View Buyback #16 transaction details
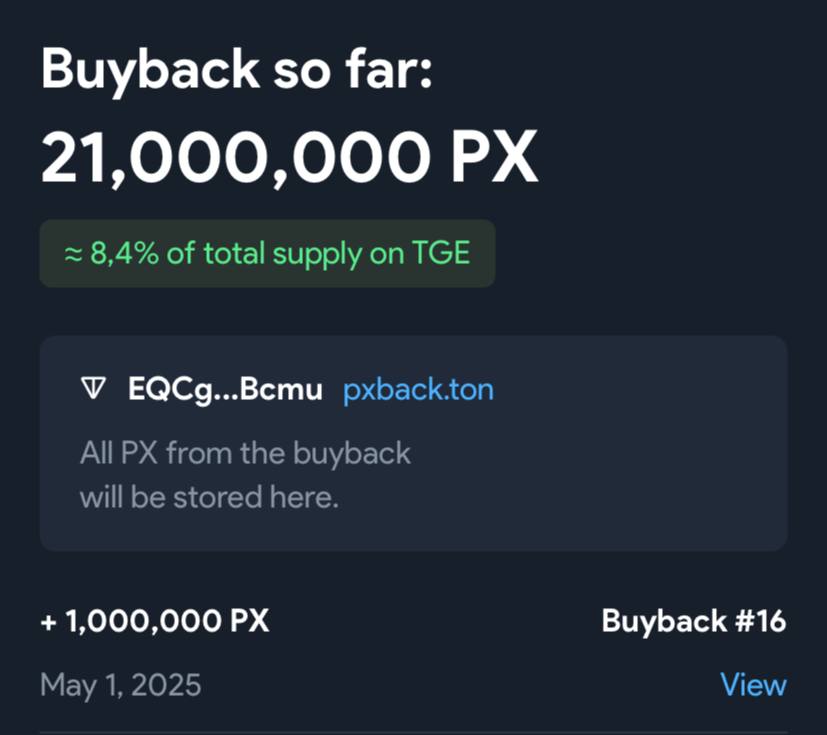The image size is (827, 735). pos(753,684)
